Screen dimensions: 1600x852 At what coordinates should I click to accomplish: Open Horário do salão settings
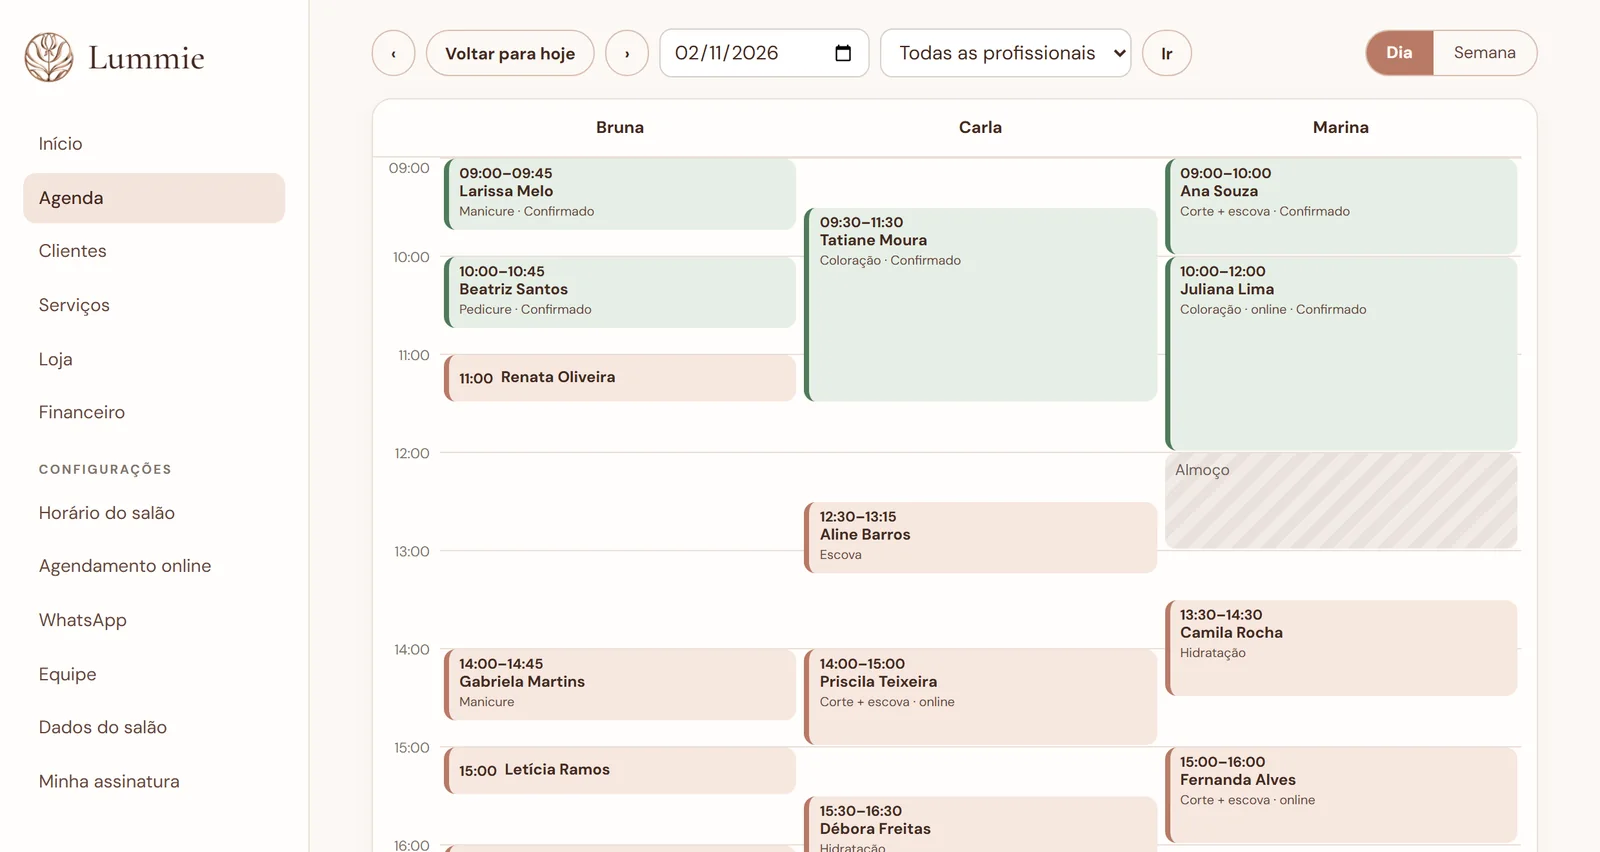click(154, 513)
